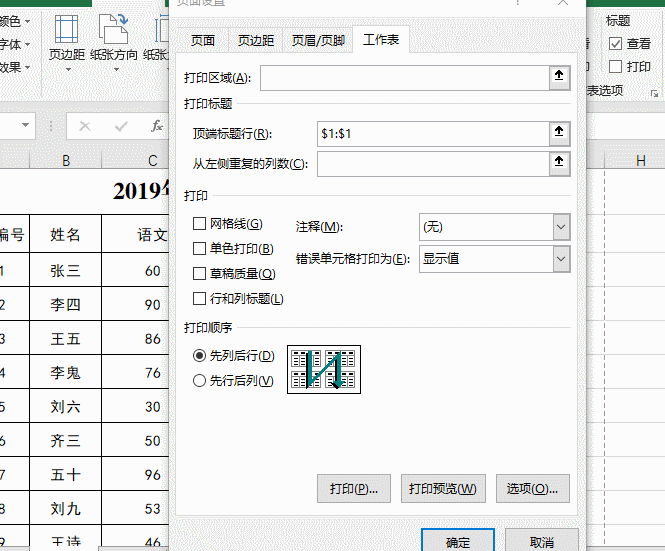The width and height of the screenshot is (665, 551).
Task: Click the cell containing 王五
Action: tap(65, 338)
